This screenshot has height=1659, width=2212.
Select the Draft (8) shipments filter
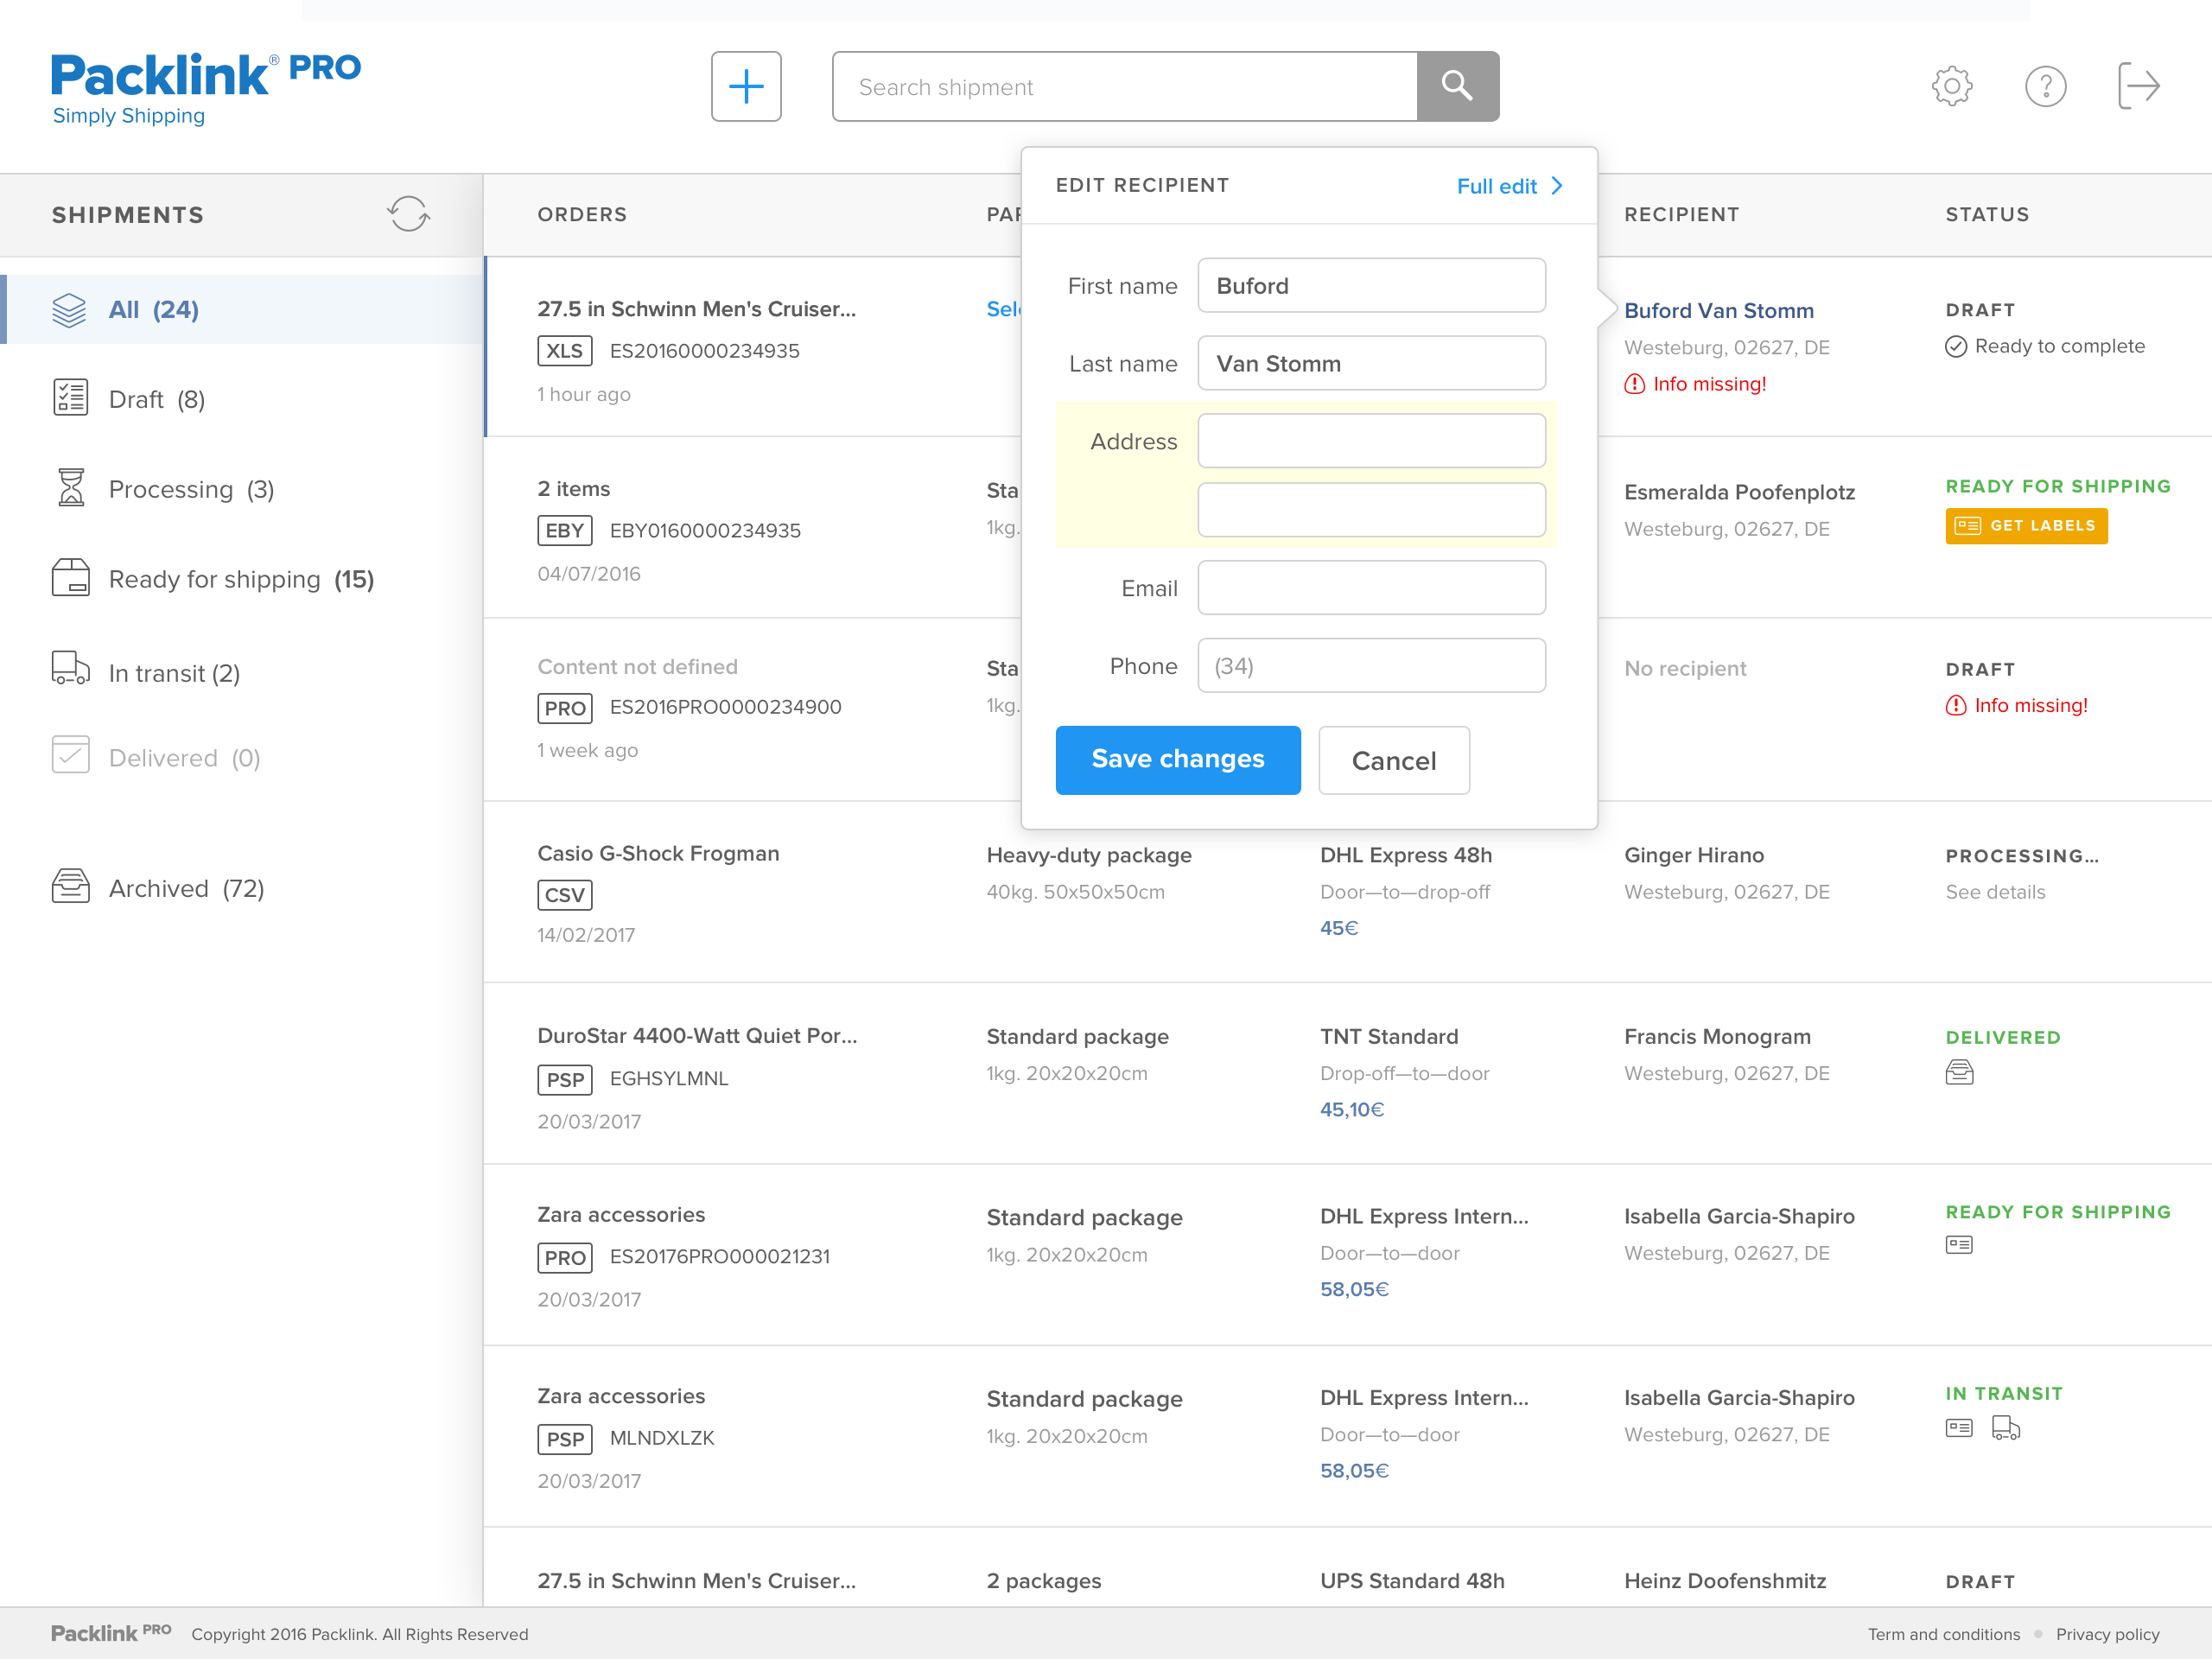pyautogui.click(x=156, y=399)
